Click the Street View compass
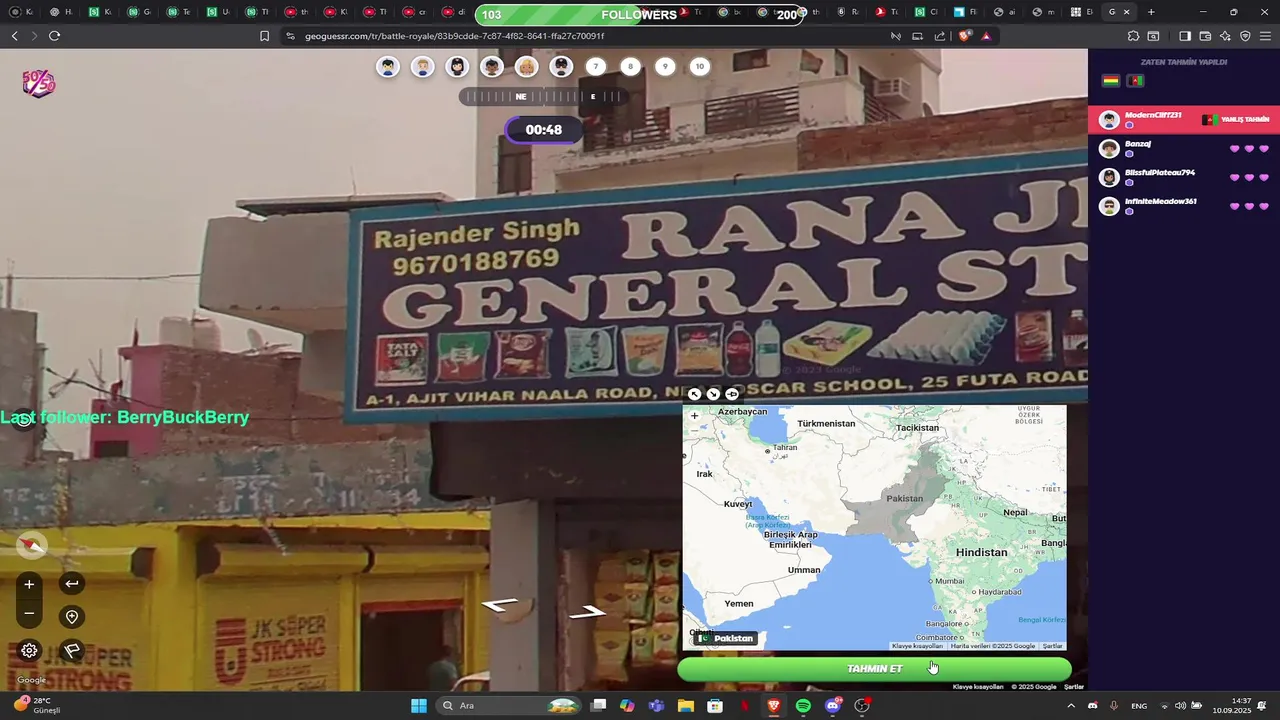Image resolution: width=1280 pixels, height=720 pixels. [x=32, y=545]
